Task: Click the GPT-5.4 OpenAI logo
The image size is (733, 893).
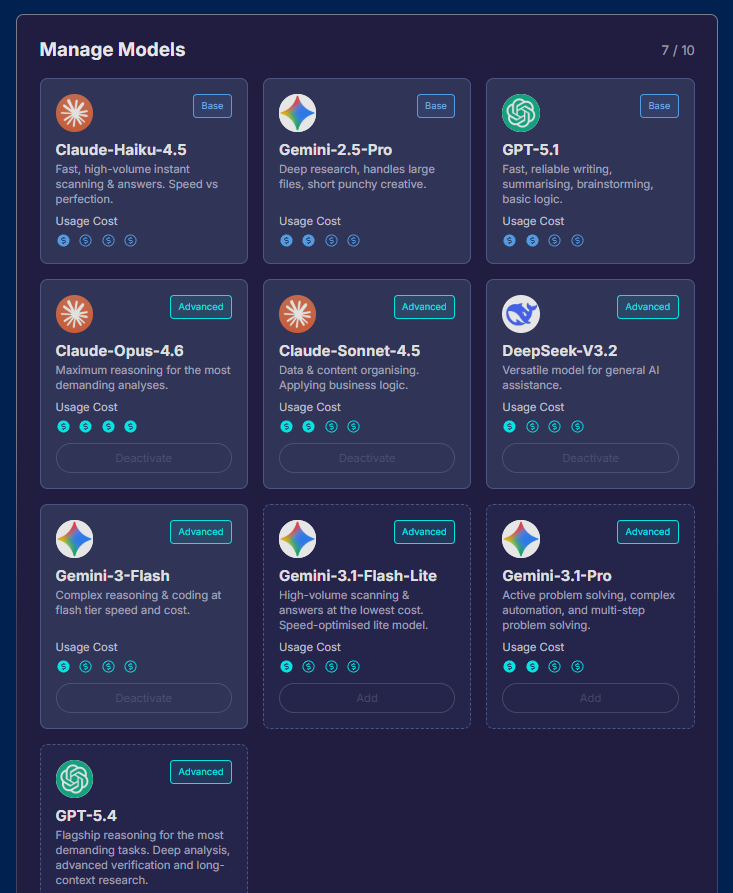Action: click(x=75, y=779)
